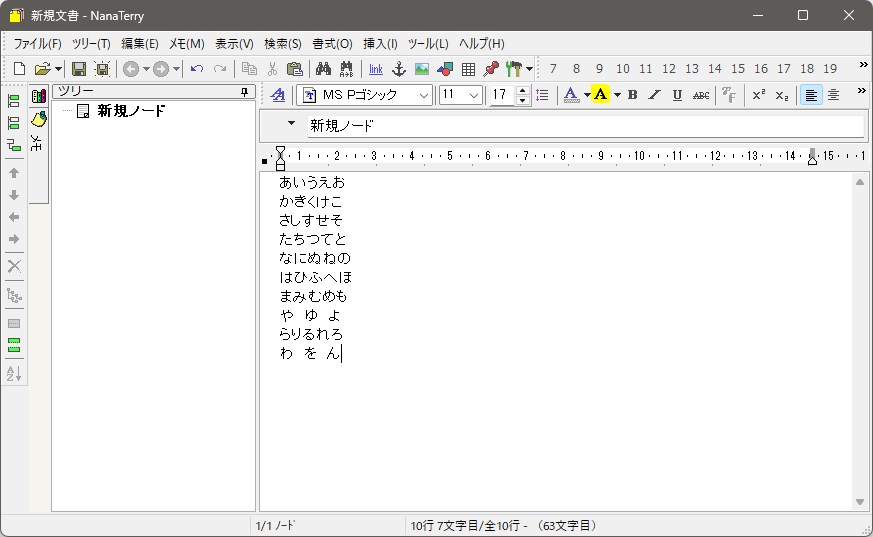Enable center text alignment
The width and height of the screenshot is (873, 537).
click(x=833, y=95)
